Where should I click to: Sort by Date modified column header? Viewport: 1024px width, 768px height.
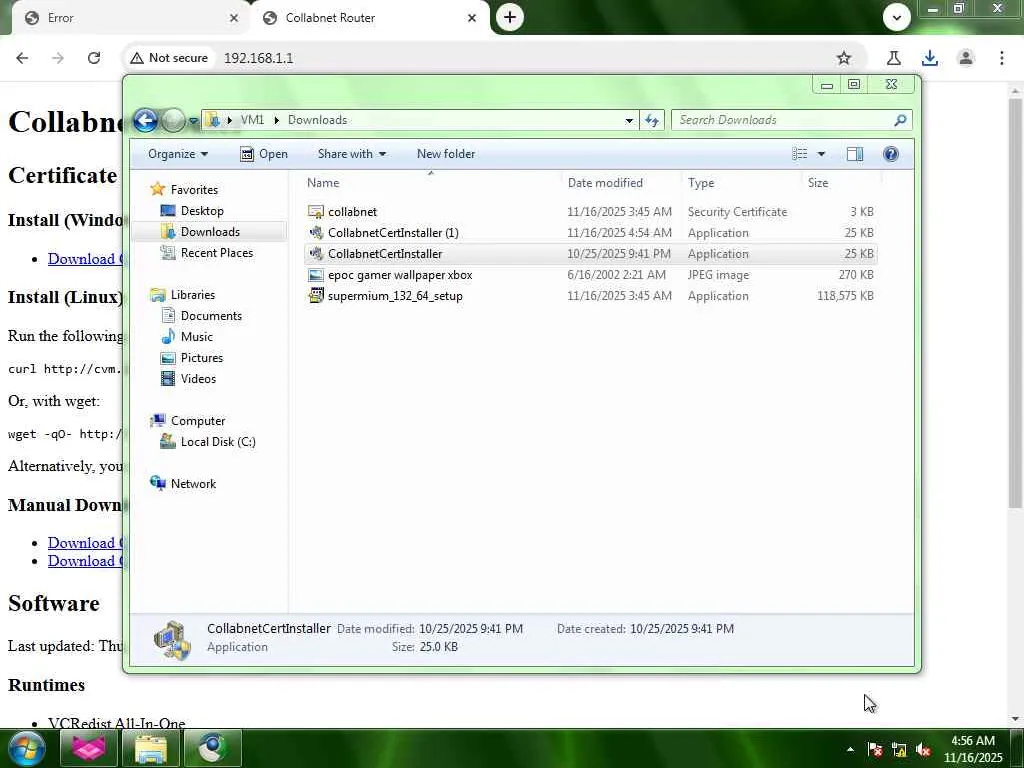pyautogui.click(x=621, y=183)
